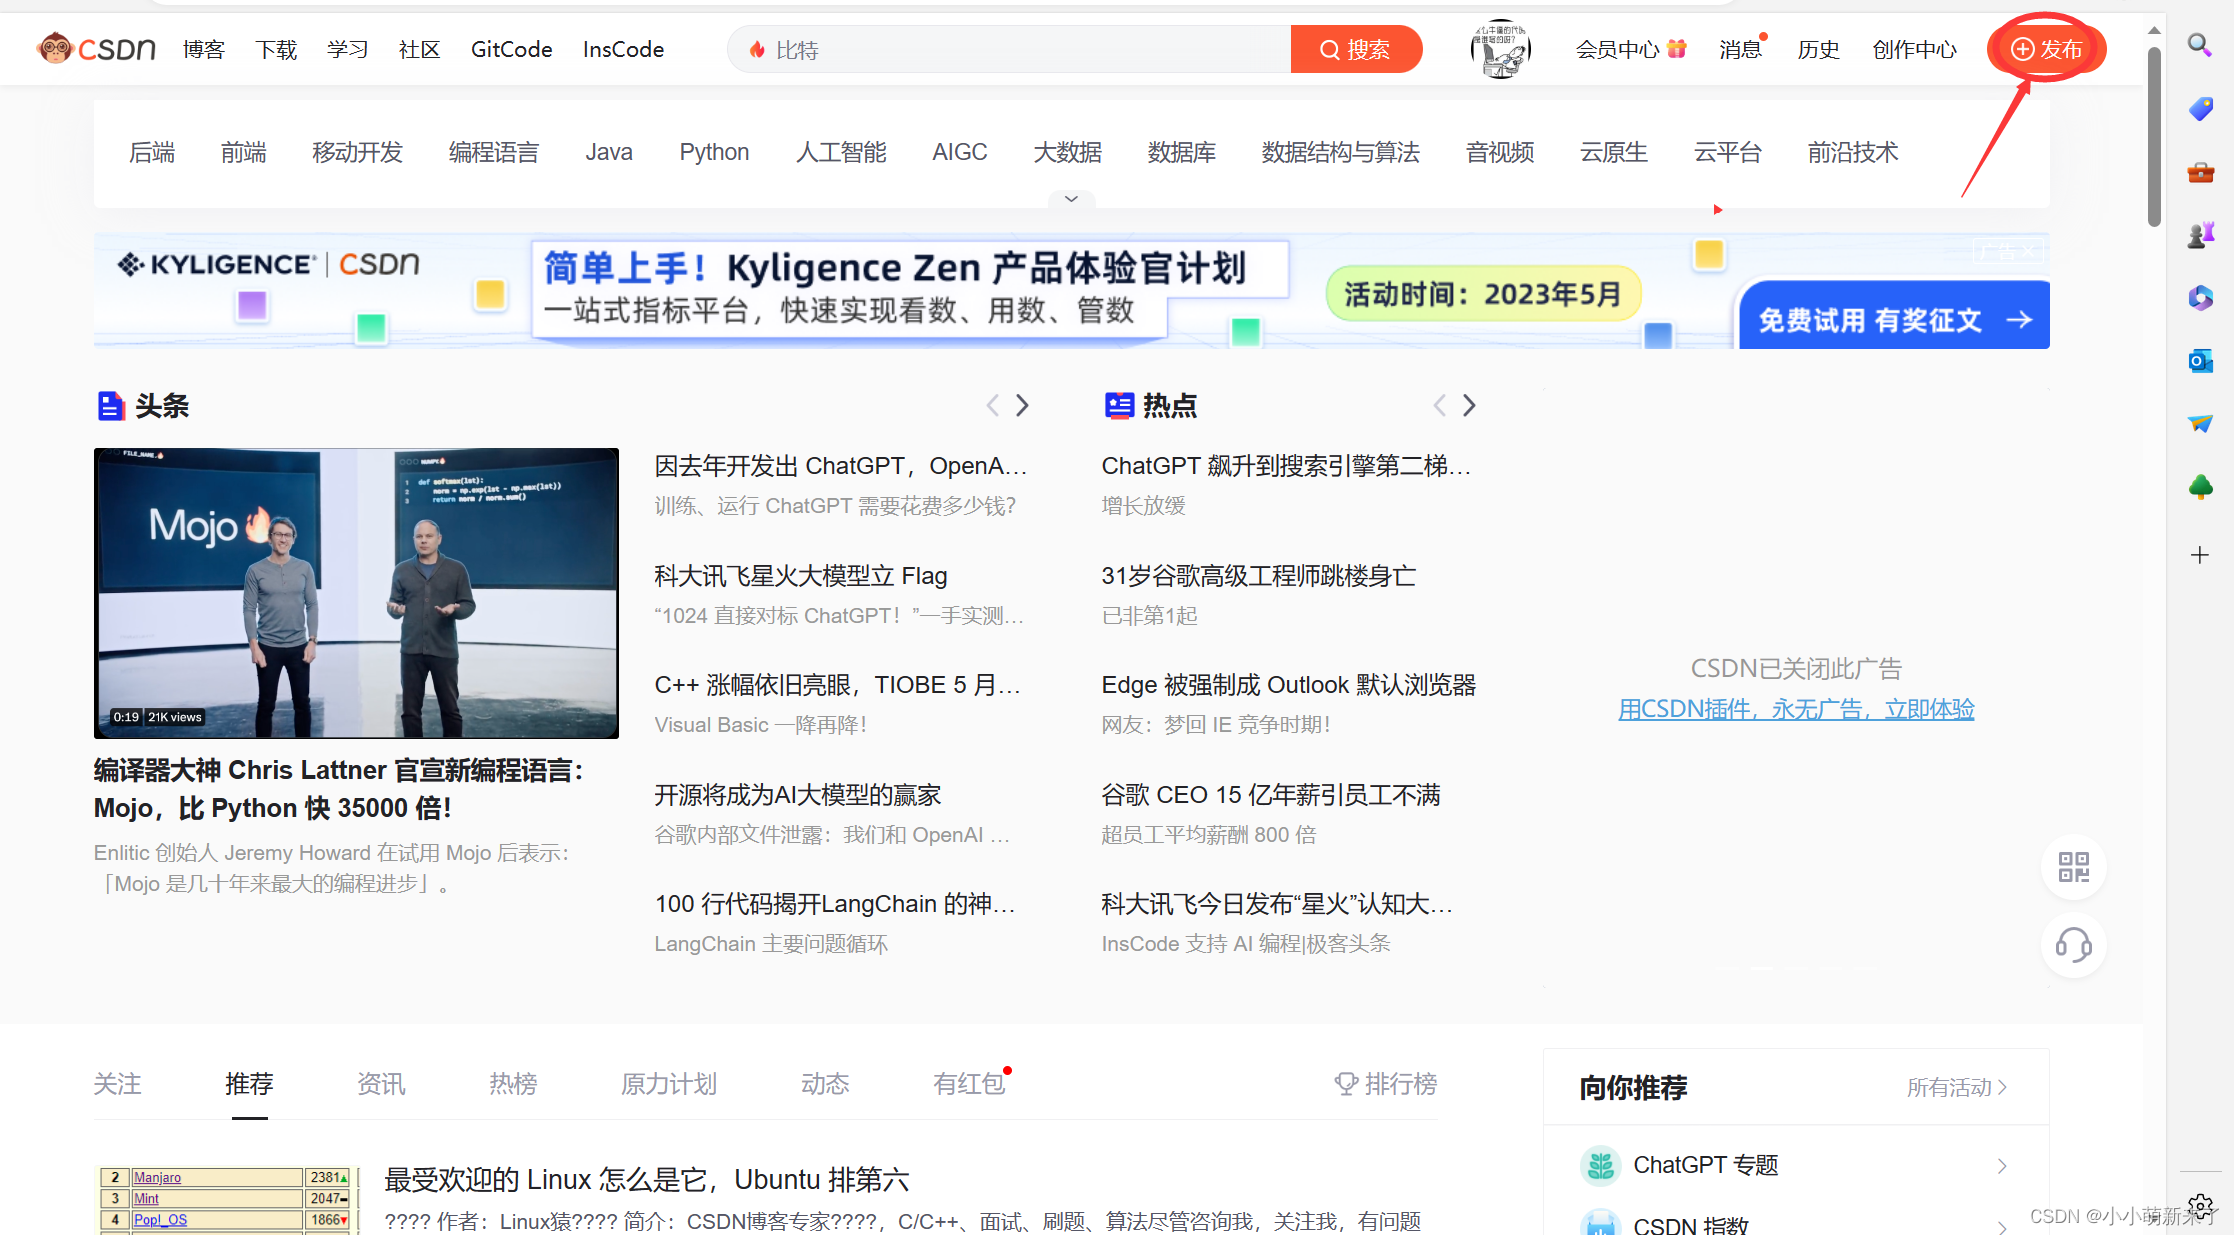This screenshot has width=2234, height=1235.
Task: Open 排行榜 ranking link
Action: 1386,1084
